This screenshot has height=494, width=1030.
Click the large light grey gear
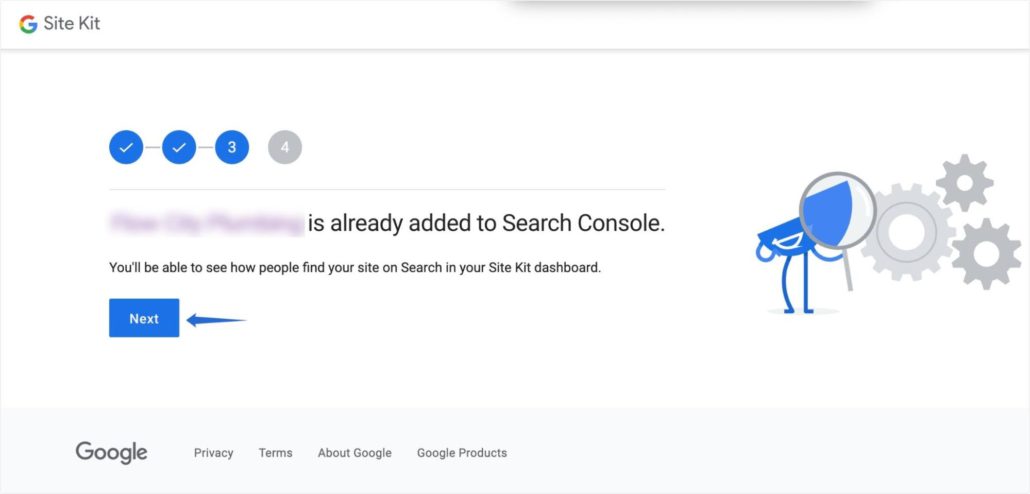point(907,232)
